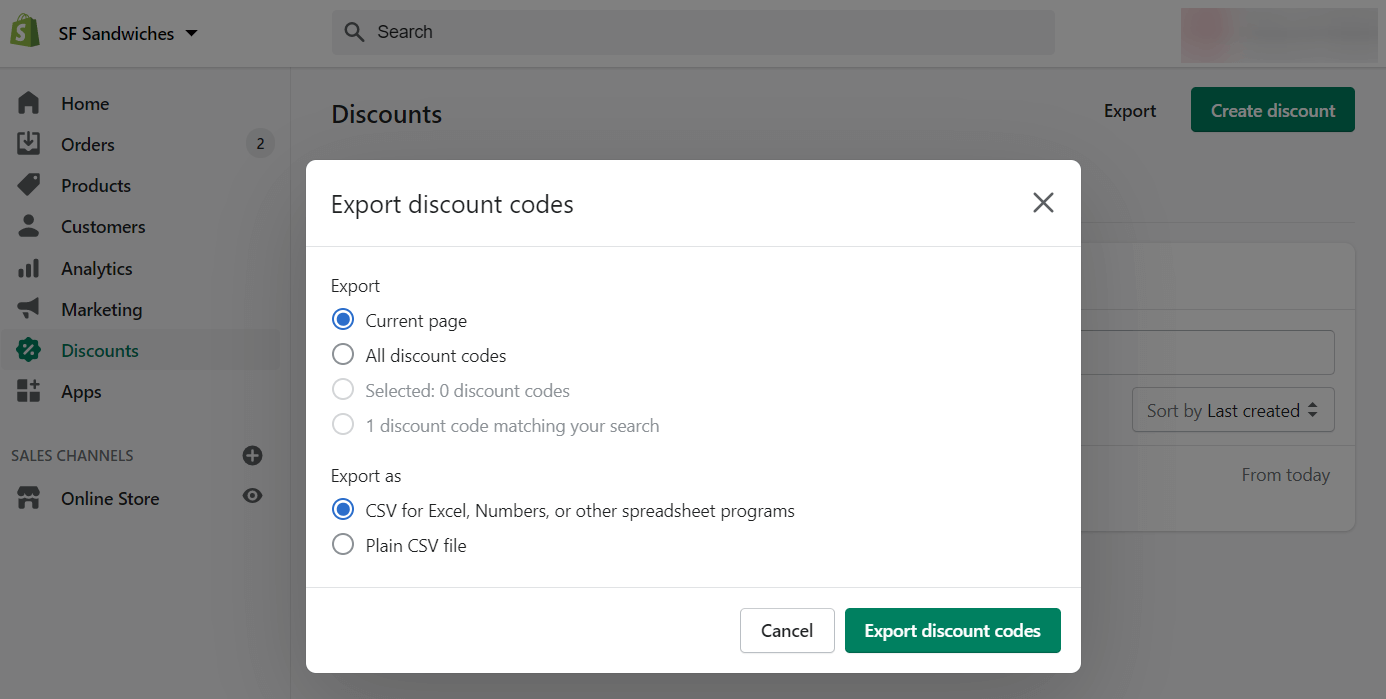The height and width of the screenshot is (699, 1386).
Task: View online store via eye icon
Action: pyautogui.click(x=253, y=496)
